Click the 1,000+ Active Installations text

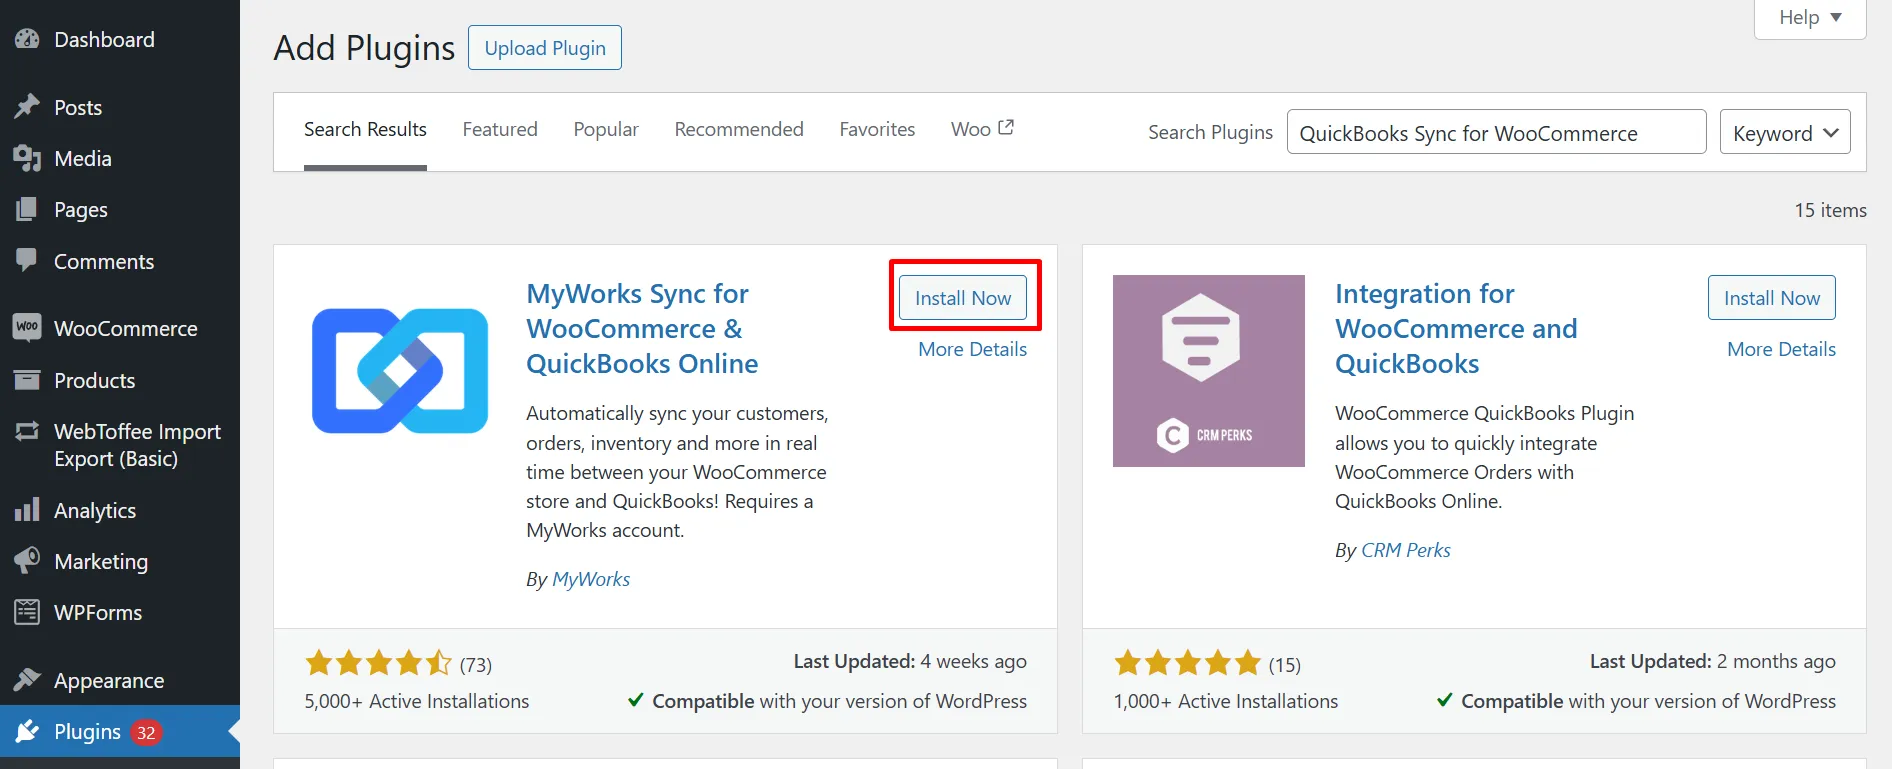1226,701
